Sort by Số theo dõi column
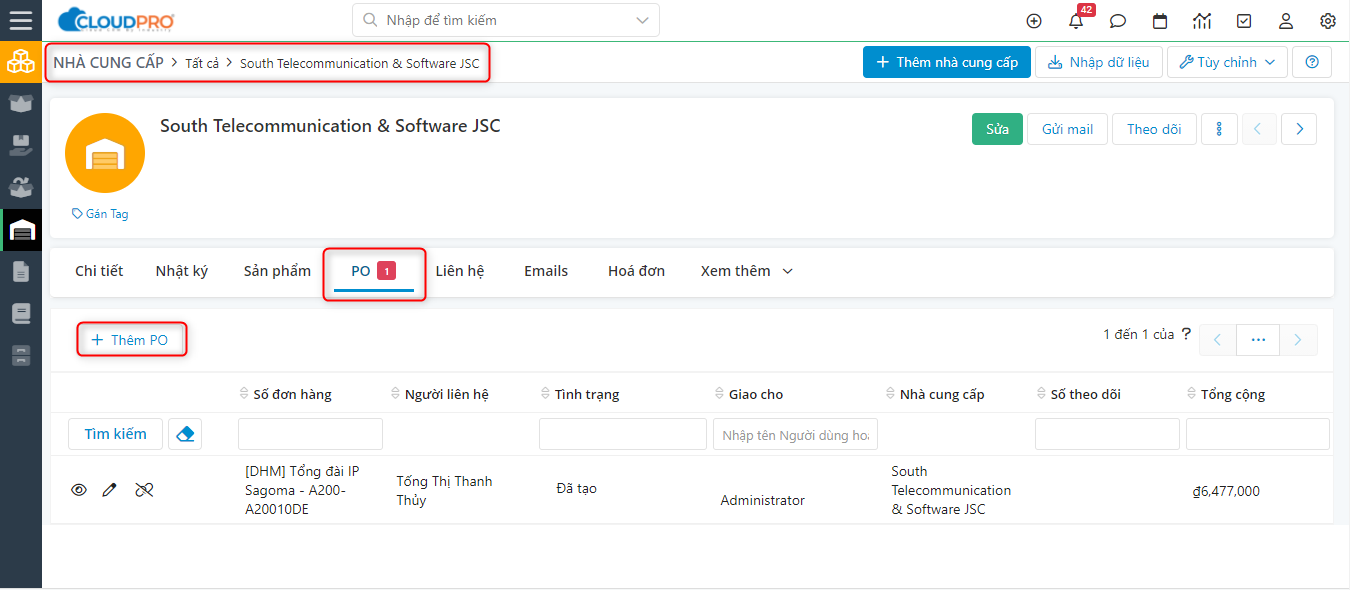The width and height of the screenshot is (1350, 590). pos(1079,394)
